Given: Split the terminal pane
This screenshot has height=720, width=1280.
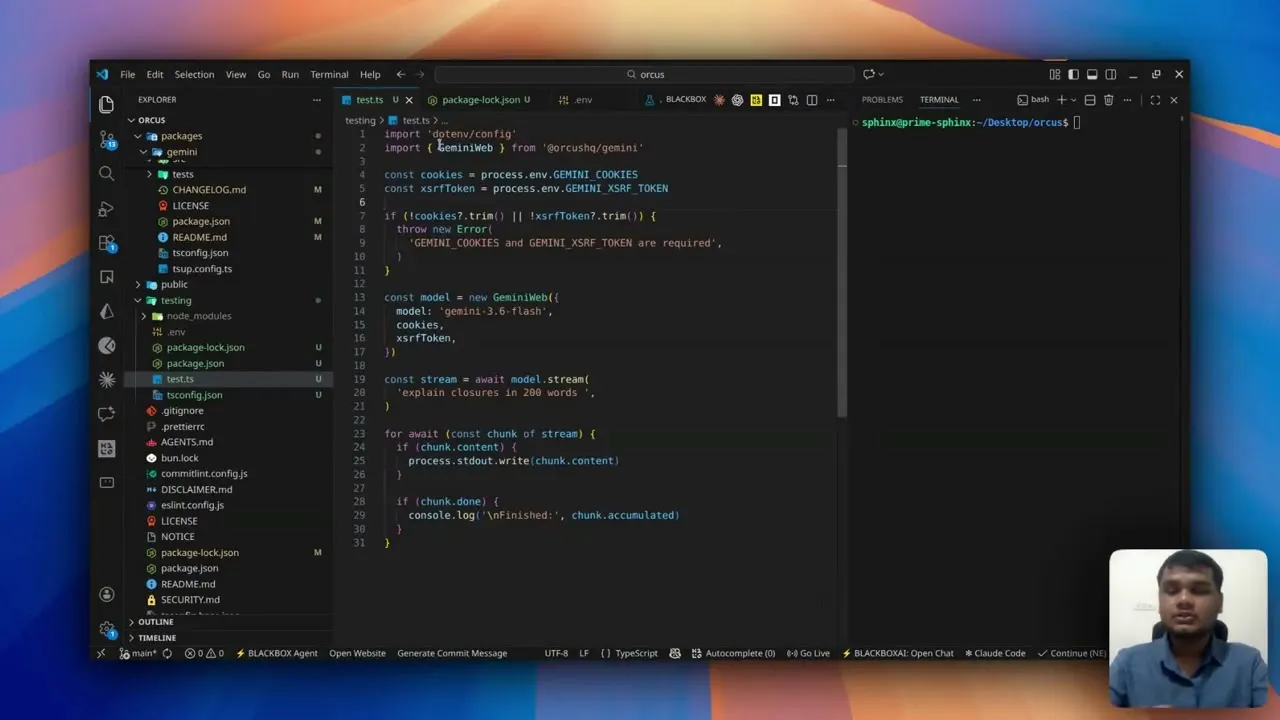Looking at the screenshot, I should pyautogui.click(x=1090, y=100).
